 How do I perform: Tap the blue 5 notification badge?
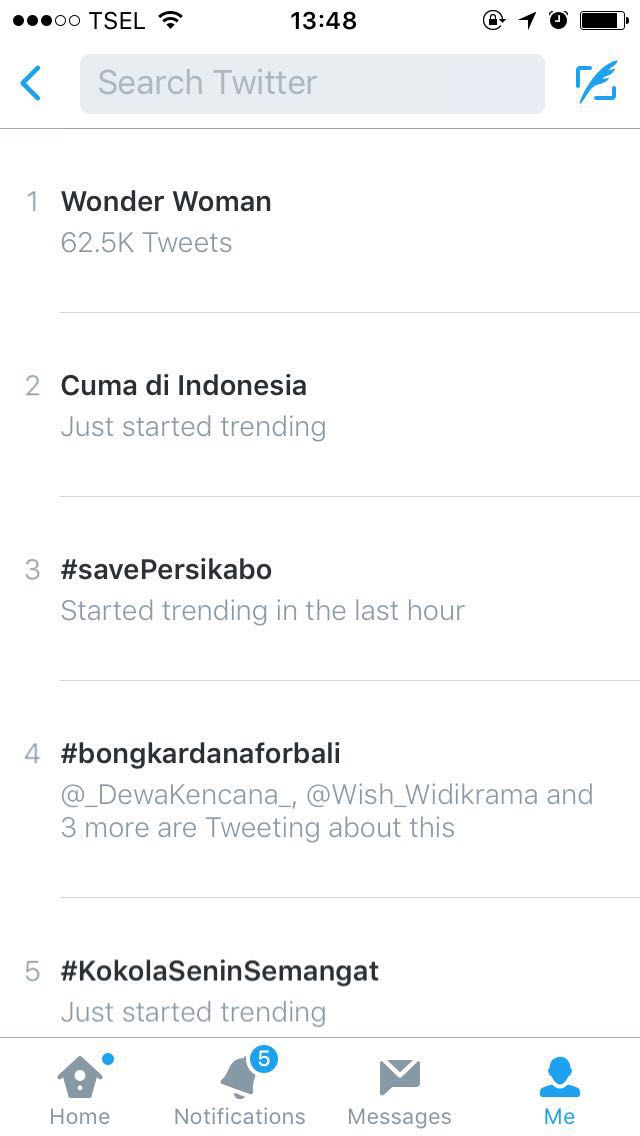click(x=263, y=1059)
